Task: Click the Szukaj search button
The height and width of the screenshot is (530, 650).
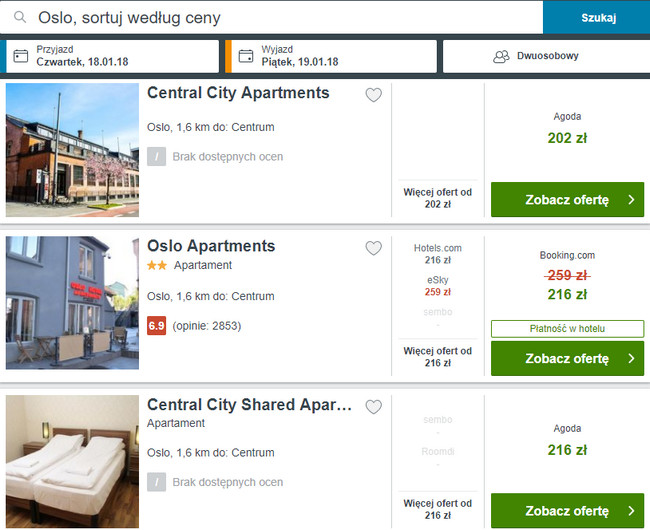Action: click(597, 17)
